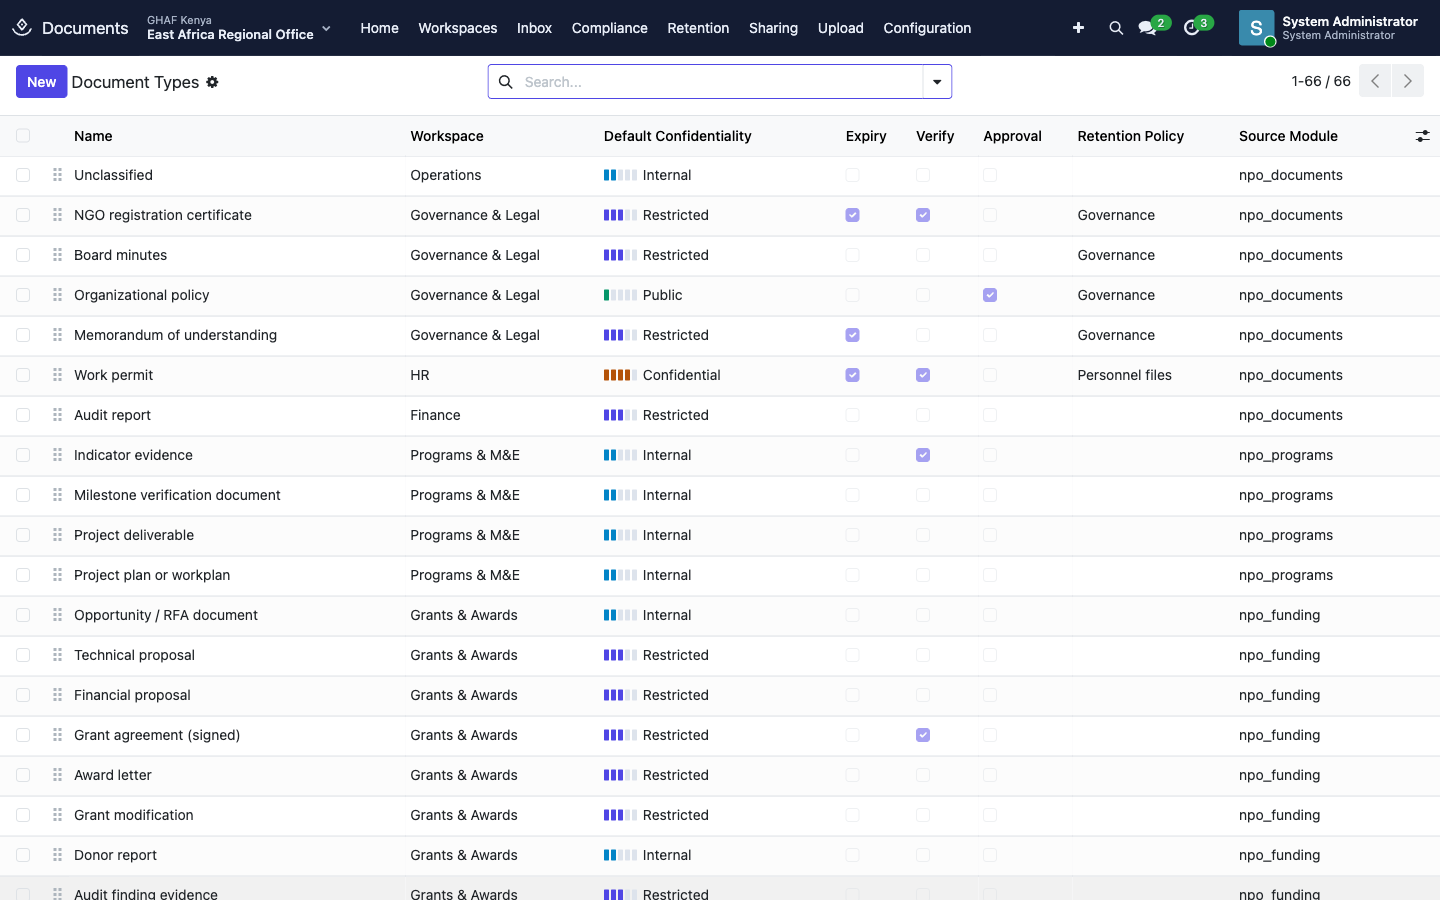Viewport: 1440px width, 900px height.
Task: Click the System Administrator avatar
Action: pos(1256,28)
